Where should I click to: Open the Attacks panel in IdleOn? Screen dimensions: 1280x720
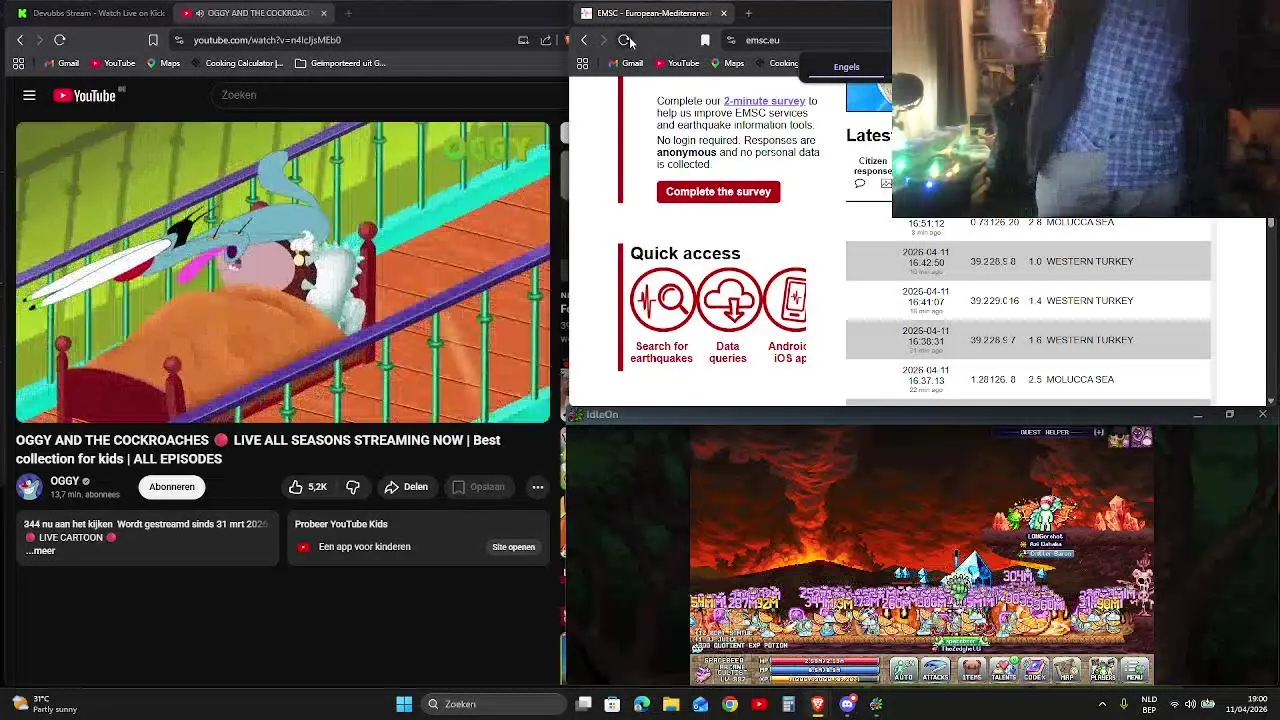coord(936,670)
